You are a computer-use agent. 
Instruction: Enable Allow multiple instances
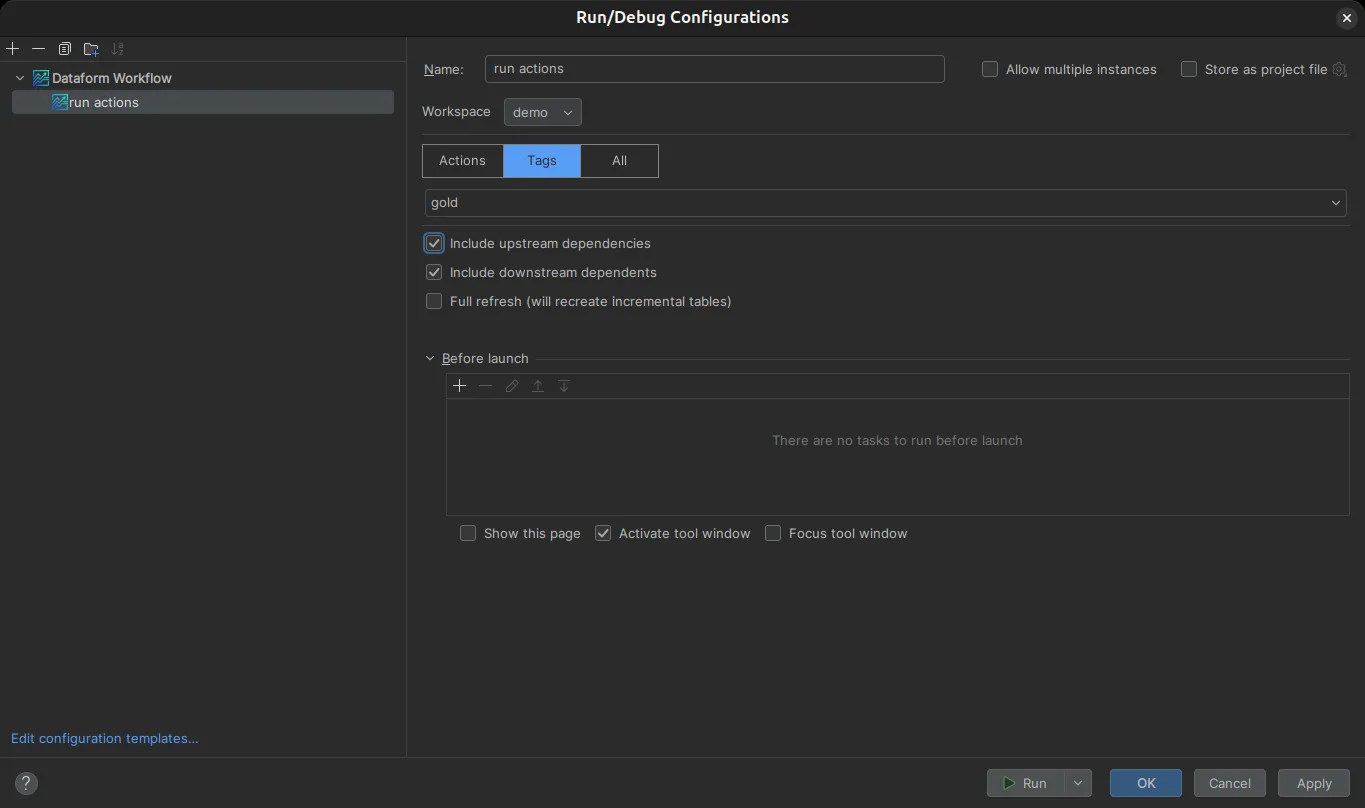pos(990,69)
